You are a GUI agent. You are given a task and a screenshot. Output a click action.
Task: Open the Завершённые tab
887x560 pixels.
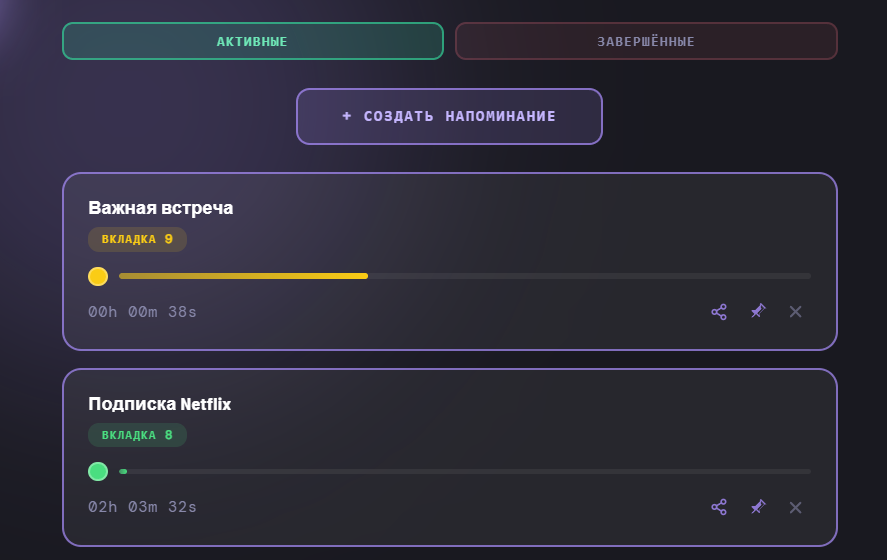[646, 42]
